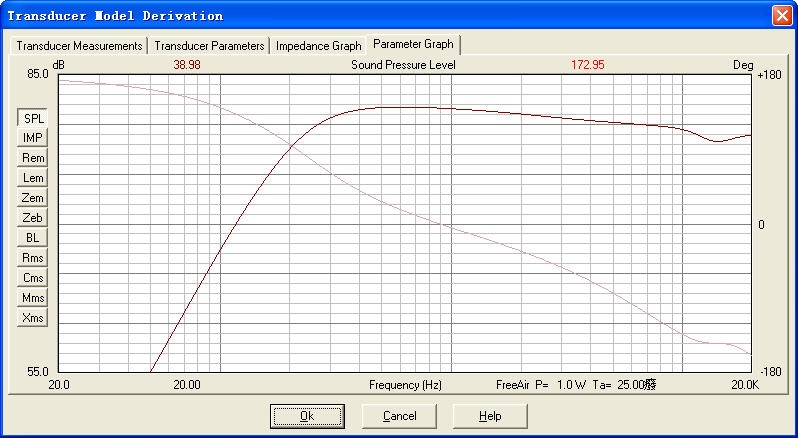
Task: View the Xms graph
Action: click(x=33, y=318)
